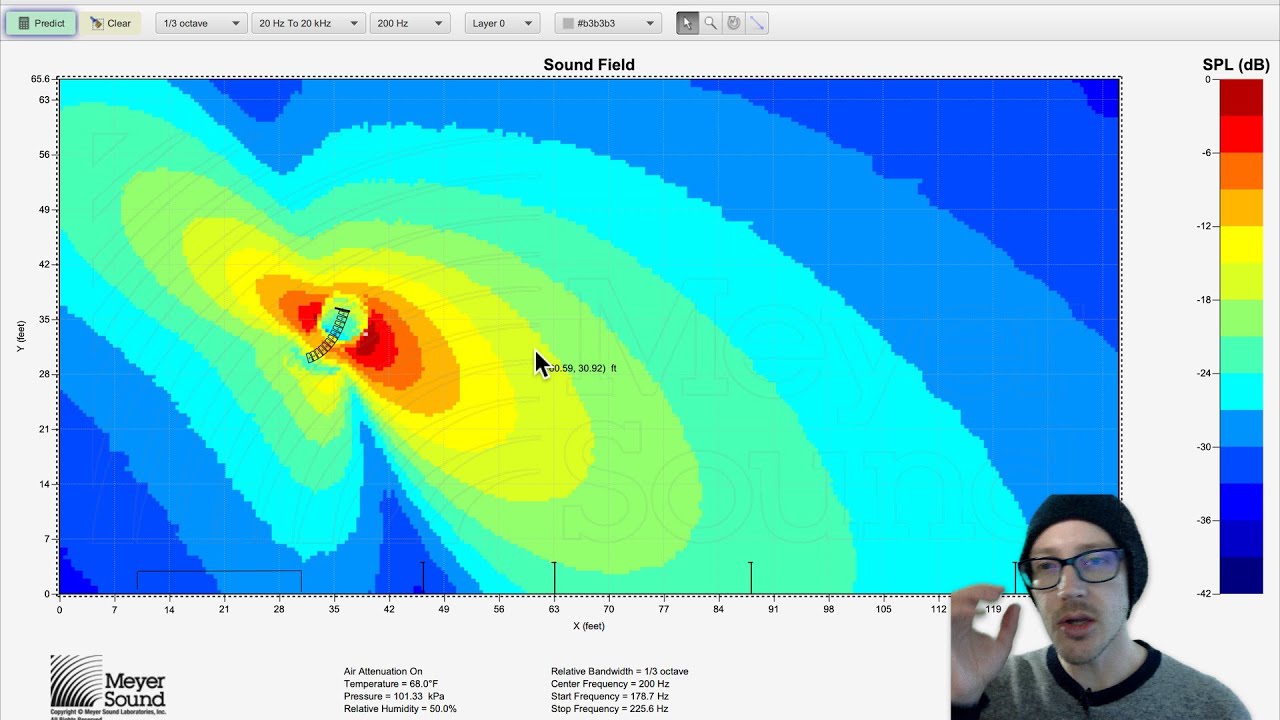This screenshot has width=1280, height=720.
Task: Click the SPL color scale bar
Action: coord(1241,336)
